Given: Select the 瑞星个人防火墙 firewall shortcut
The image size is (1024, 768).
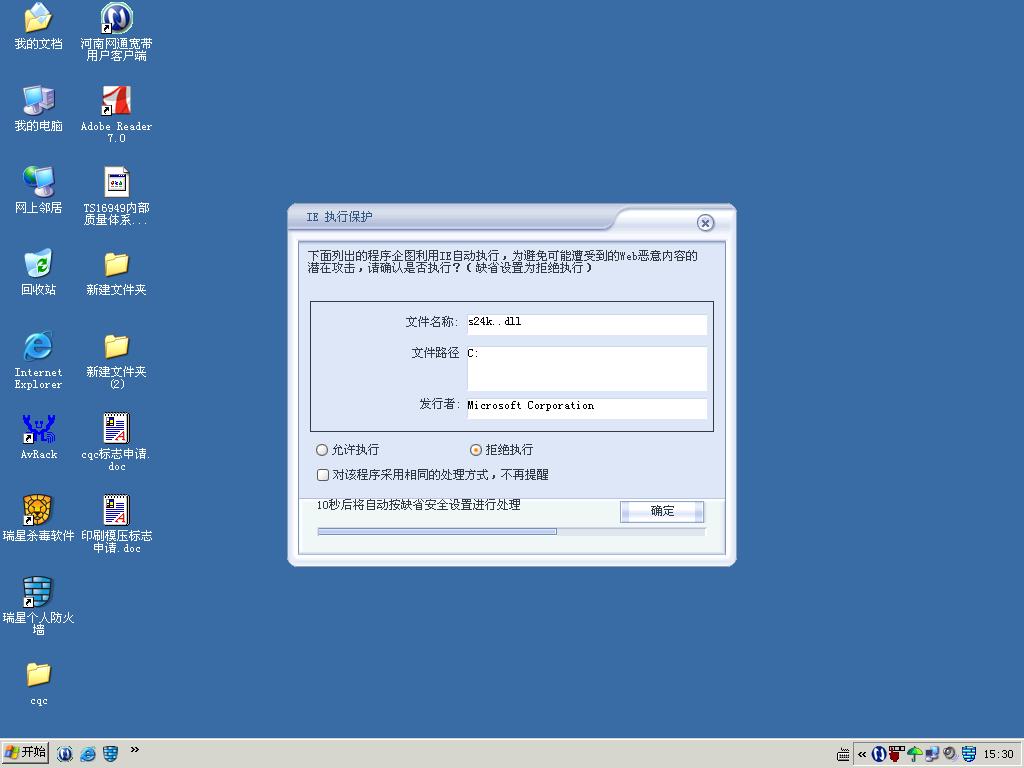Looking at the screenshot, I should (38, 606).
